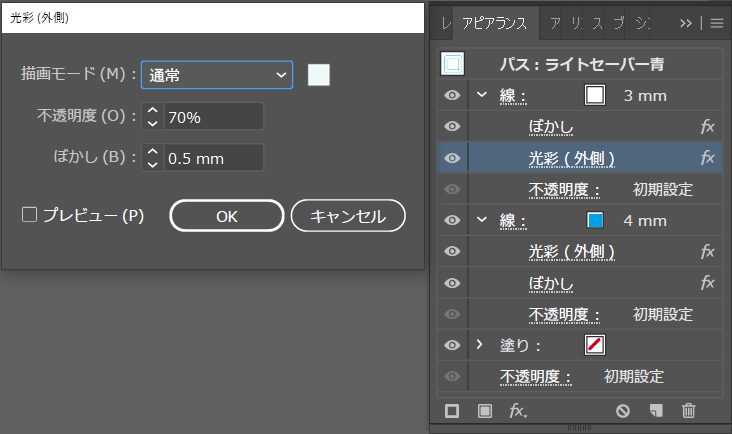
Task: Expand the 塗り fill row
Action: (479, 344)
